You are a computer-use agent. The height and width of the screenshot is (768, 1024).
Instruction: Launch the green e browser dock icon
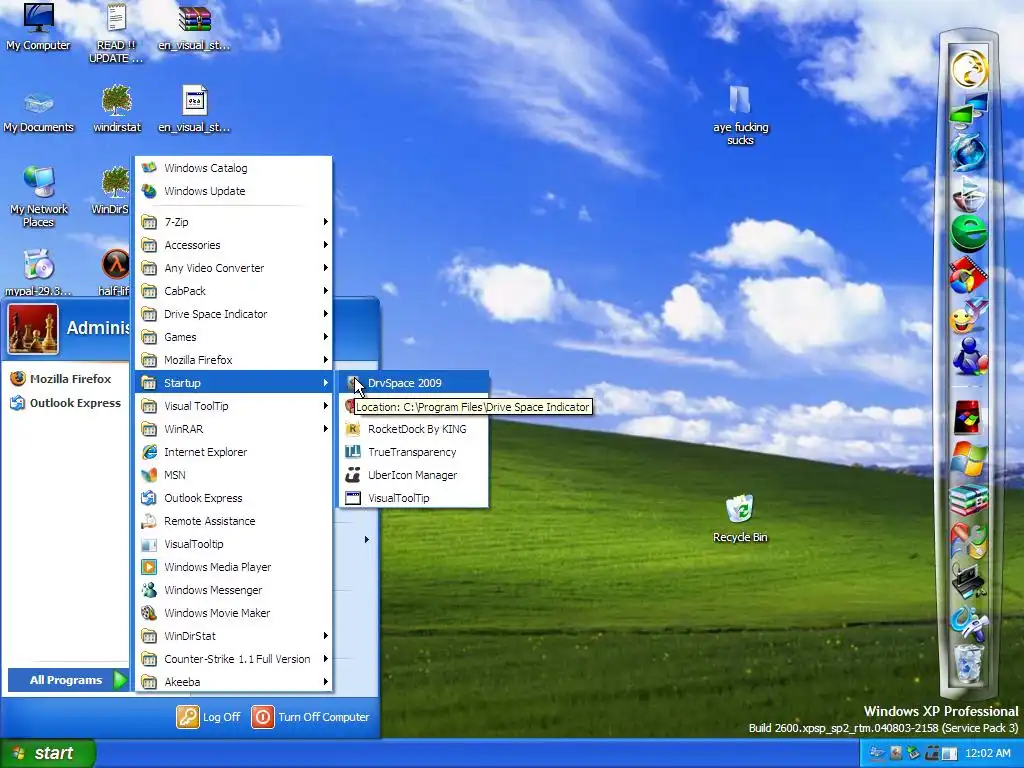tap(968, 232)
